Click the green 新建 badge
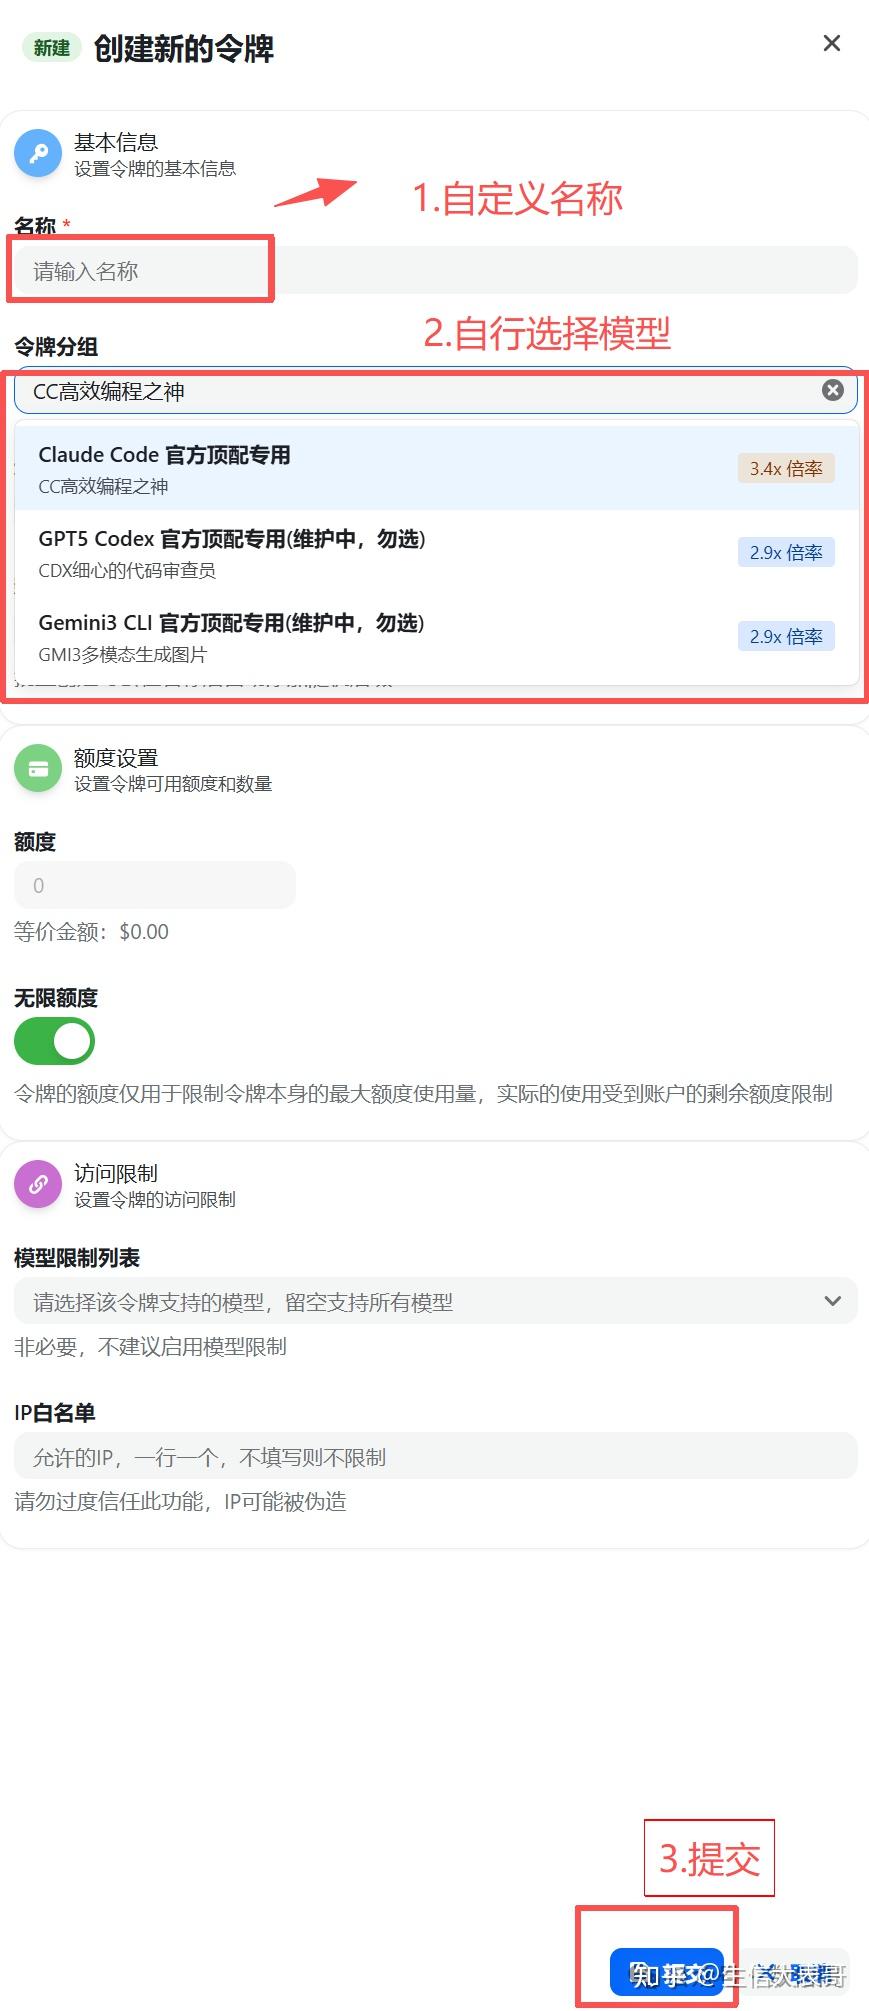The width and height of the screenshot is (869, 2011). [x=50, y=47]
